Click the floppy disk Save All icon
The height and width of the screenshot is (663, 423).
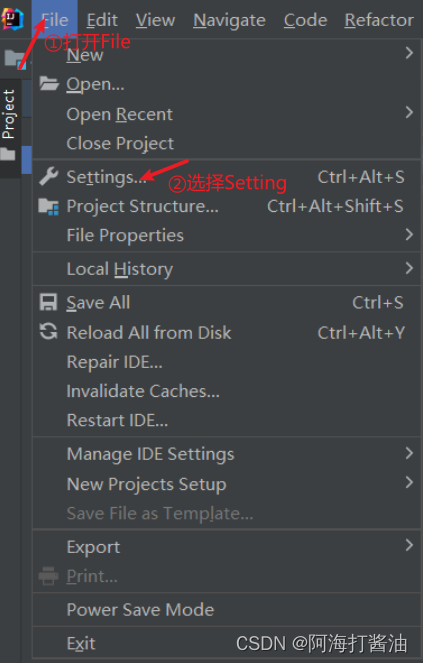pyautogui.click(x=48, y=303)
